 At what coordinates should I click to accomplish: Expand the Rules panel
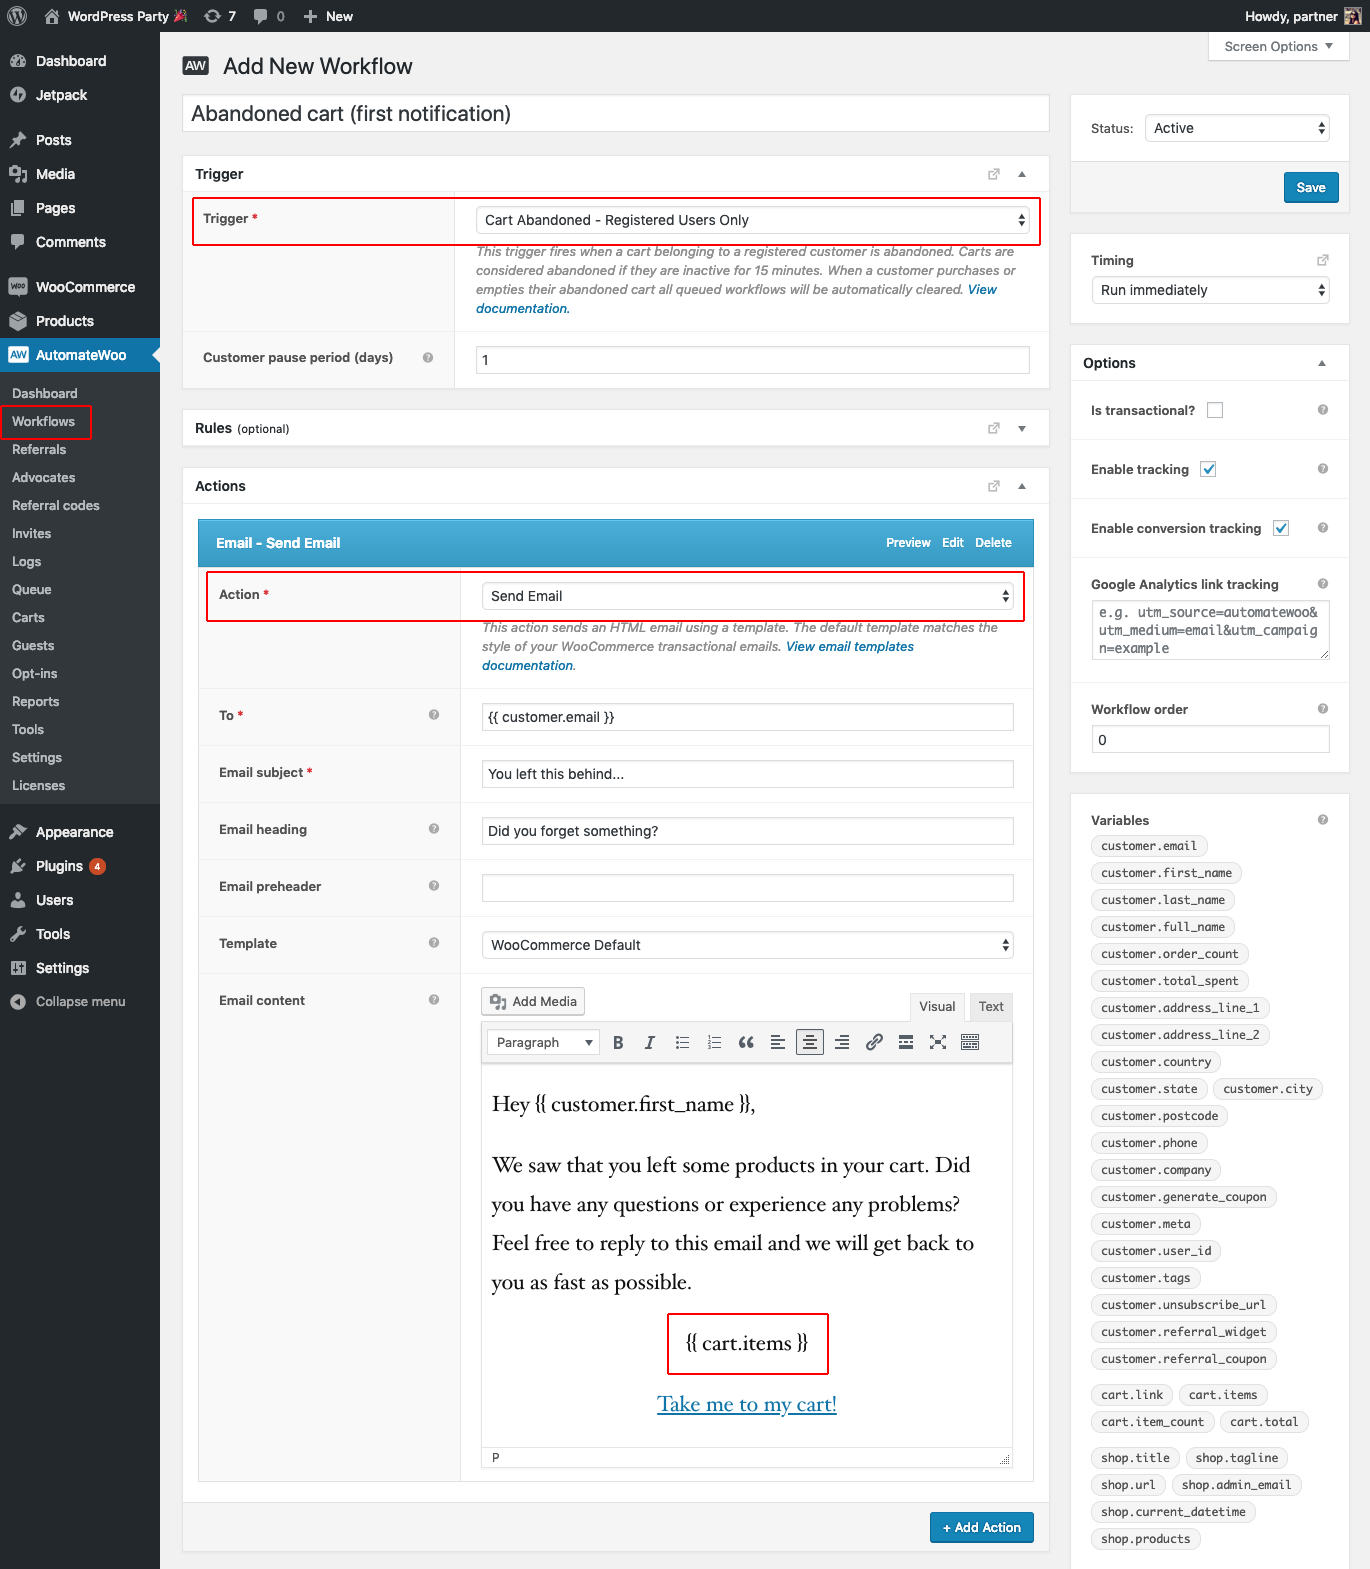[x=1022, y=429]
